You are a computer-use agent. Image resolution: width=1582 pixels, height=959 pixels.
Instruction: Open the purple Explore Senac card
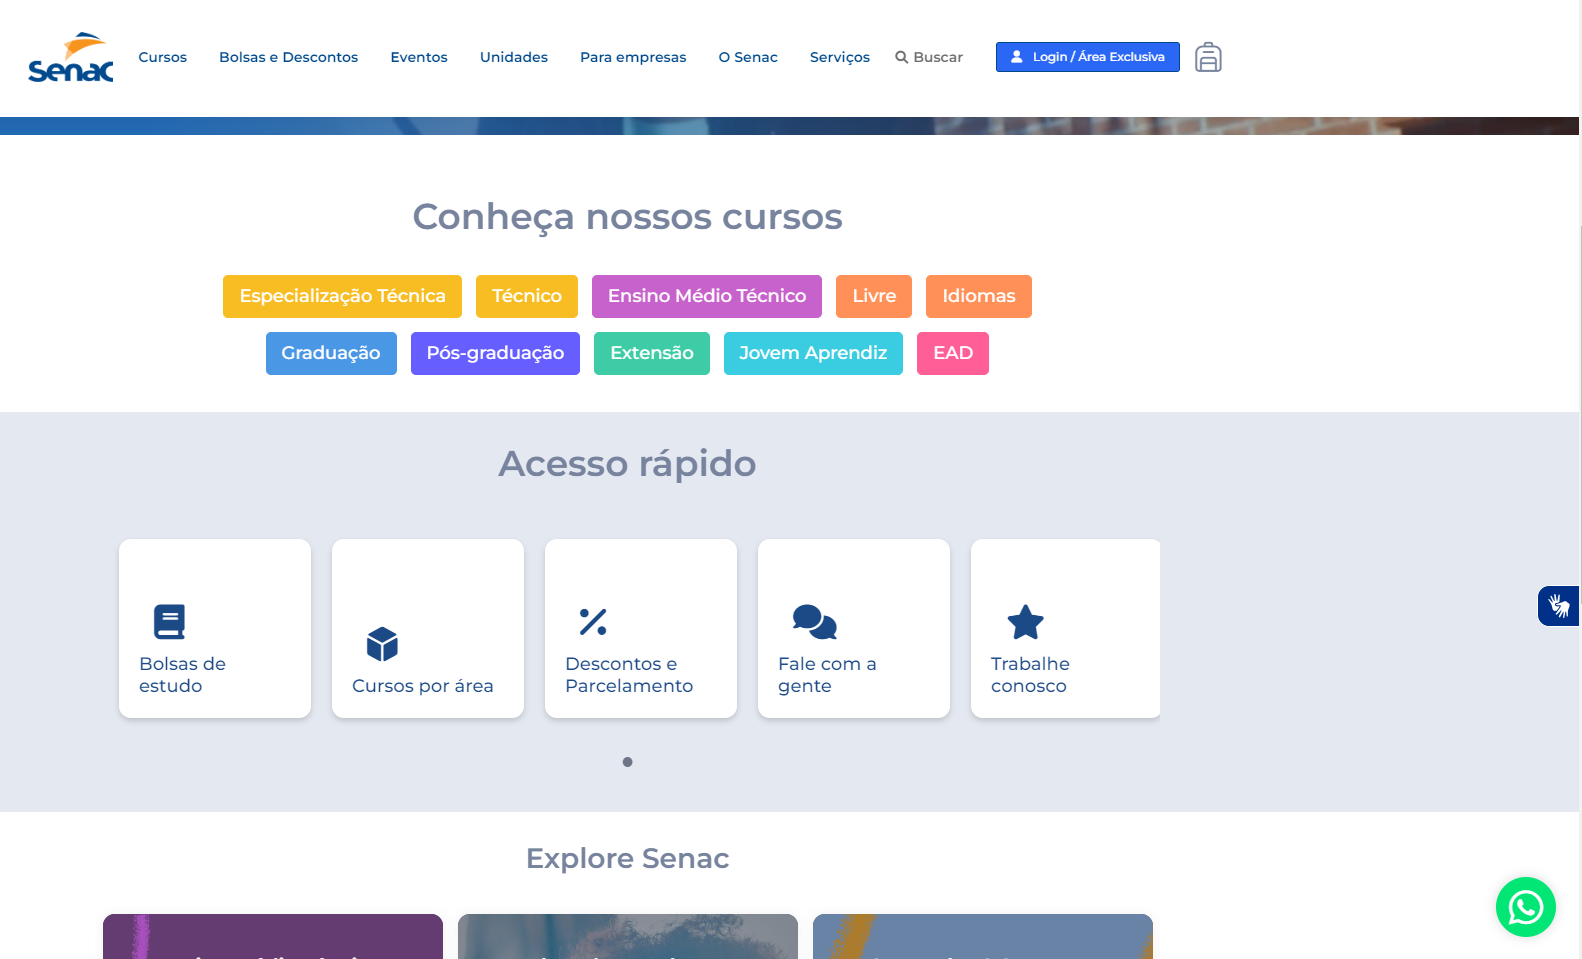pos(273,936)
